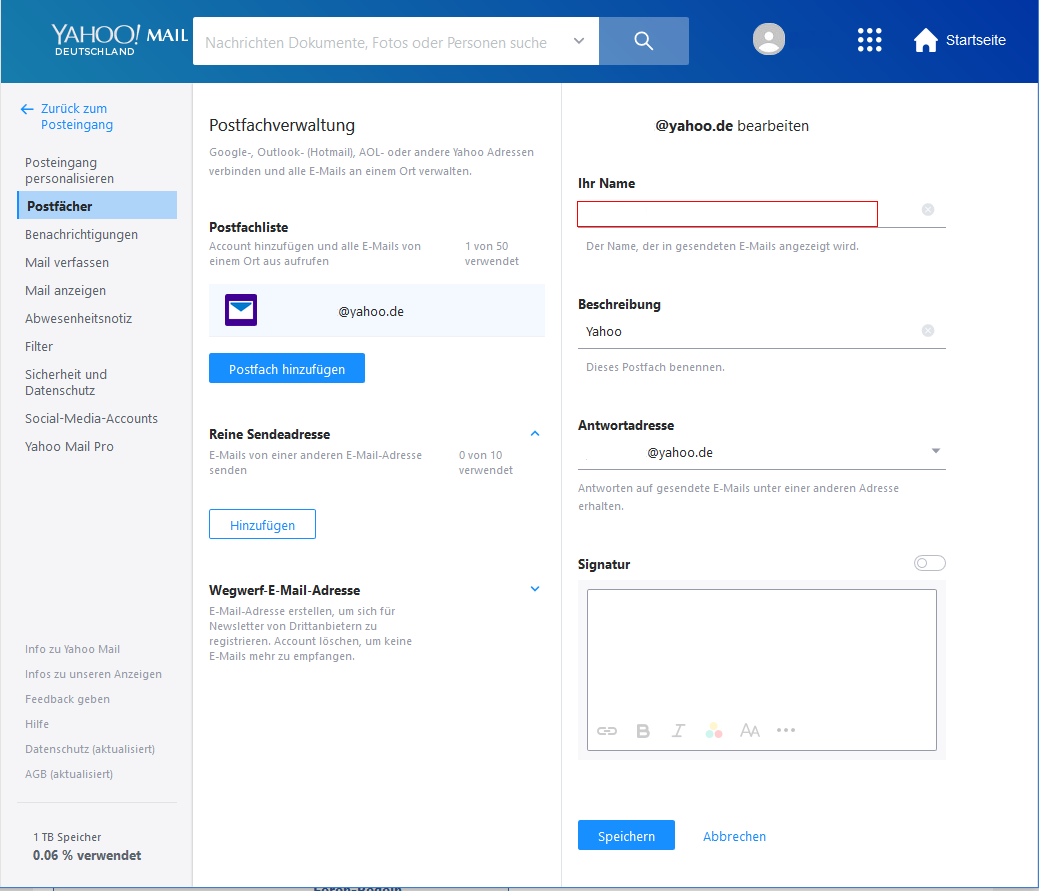Click the Abbrechen link
Image resolution: width=1039 pixels, height=891 pixels.
734,836
